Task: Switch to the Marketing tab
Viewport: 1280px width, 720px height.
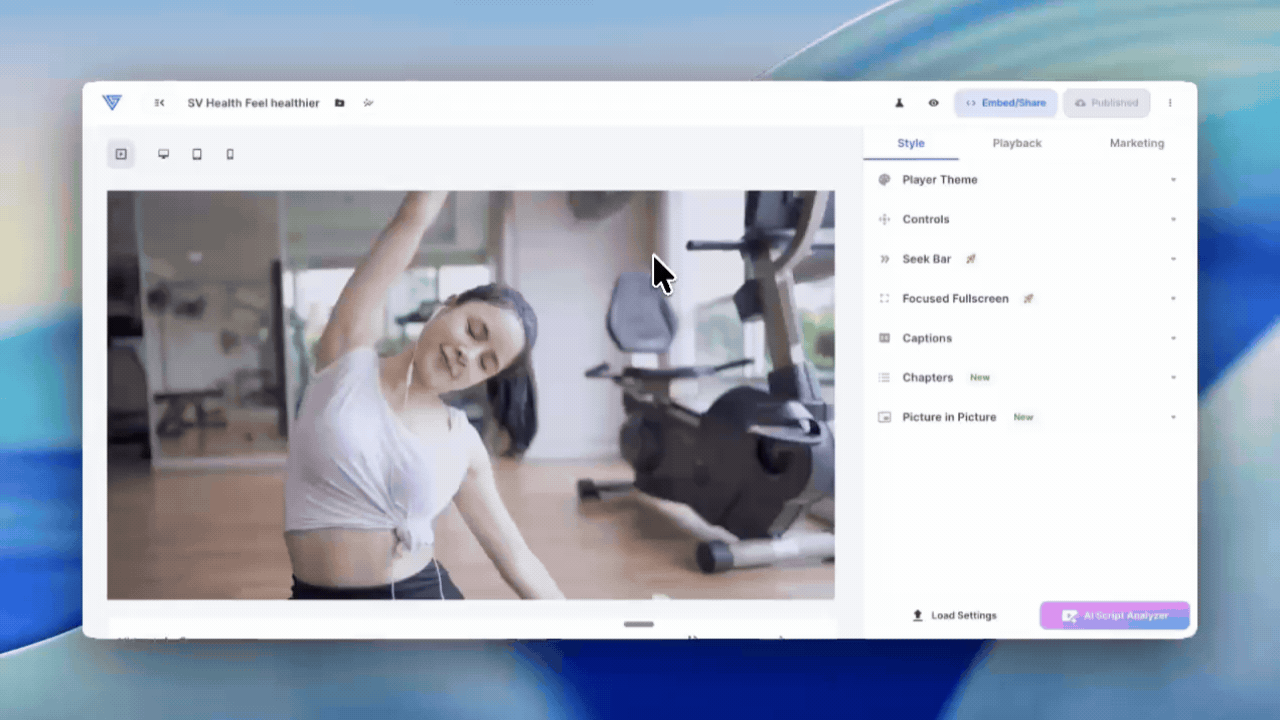Action: pos(1137,143)
